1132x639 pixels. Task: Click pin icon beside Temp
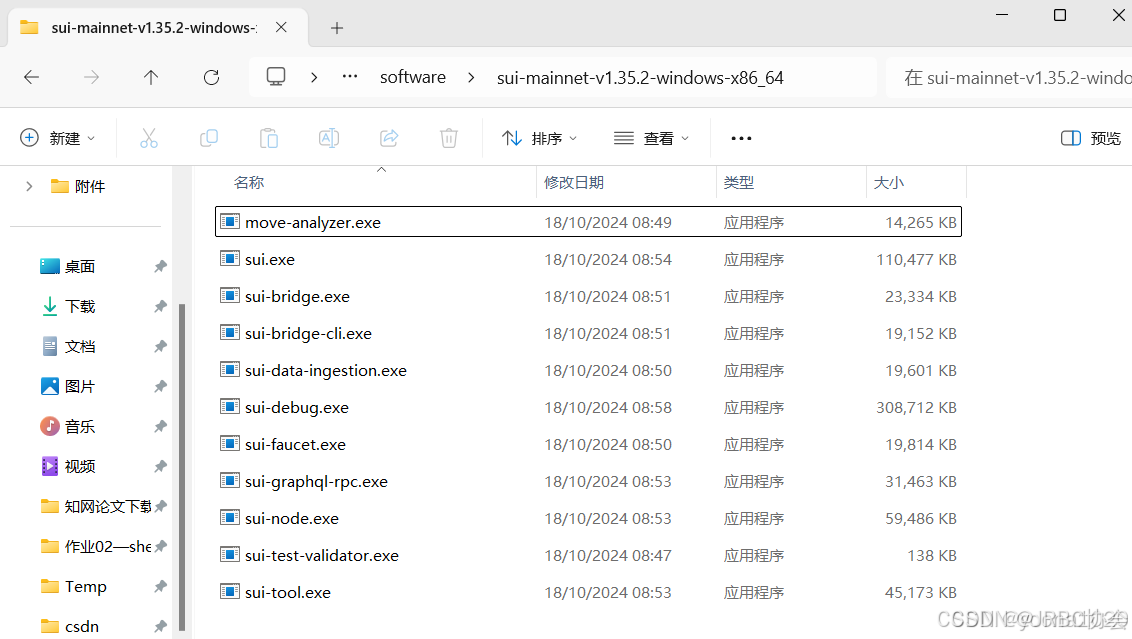[x=160, y=586]
